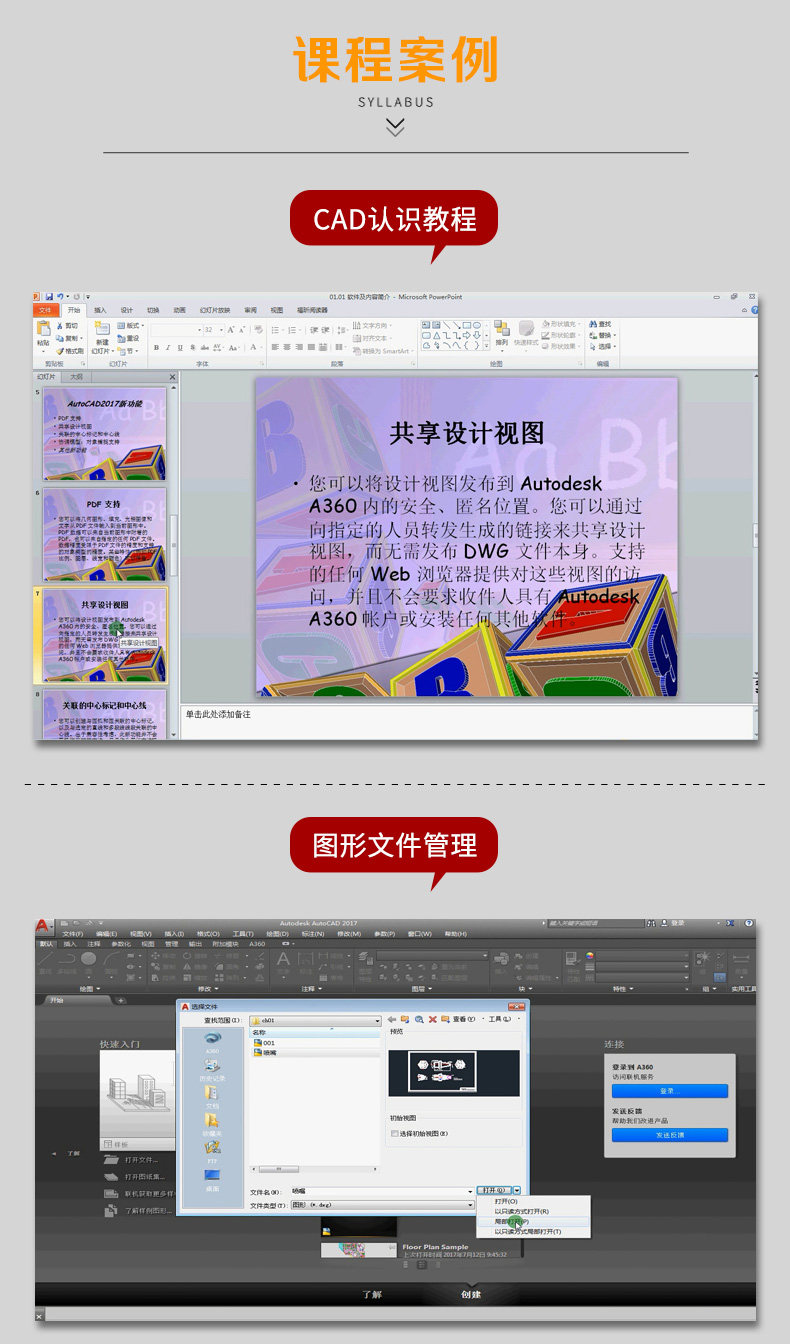
Task: Switch to AutoCAD's 注释 ribbon tab
Action: (94, 944)
